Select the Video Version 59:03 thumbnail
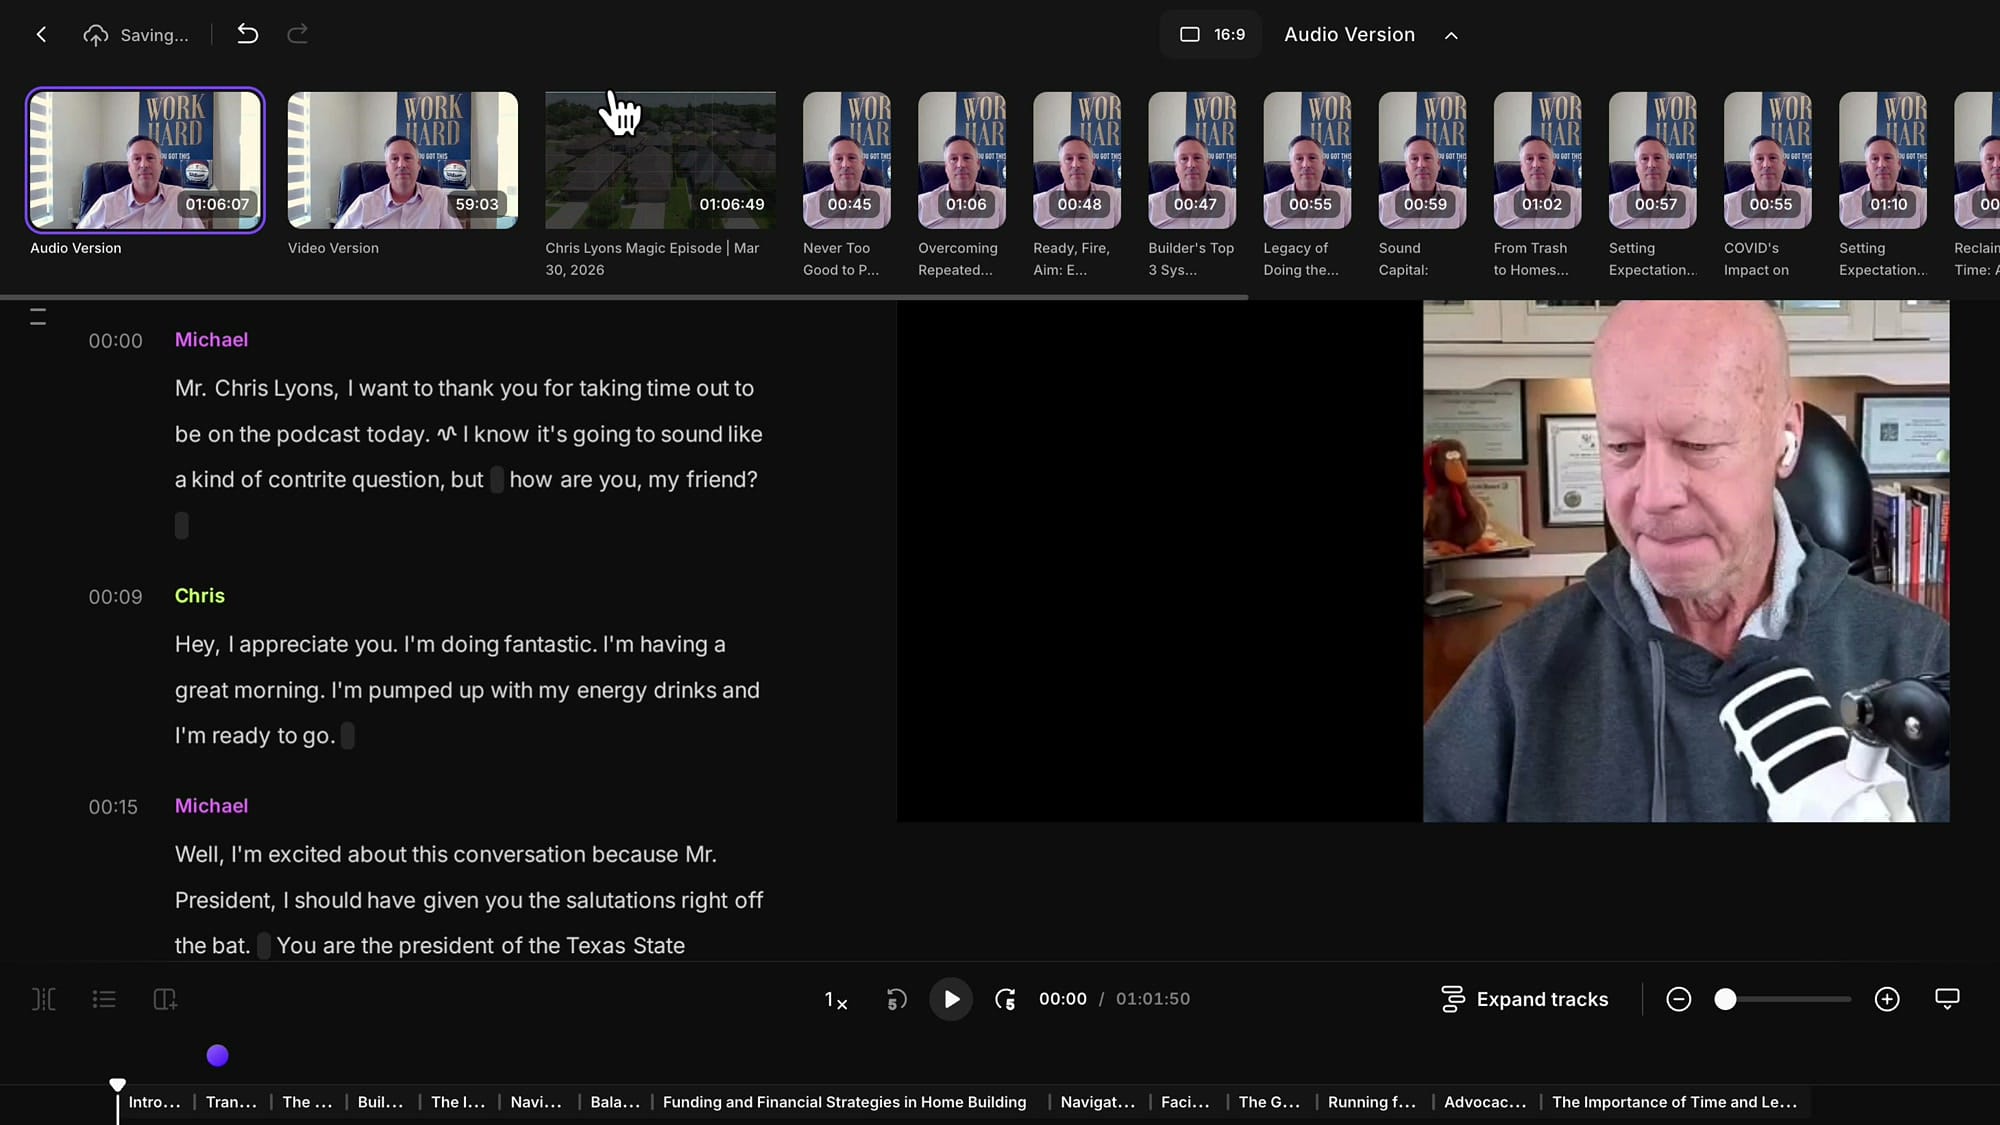This screenshot has width=2000, height=1125. coord(402,160)
